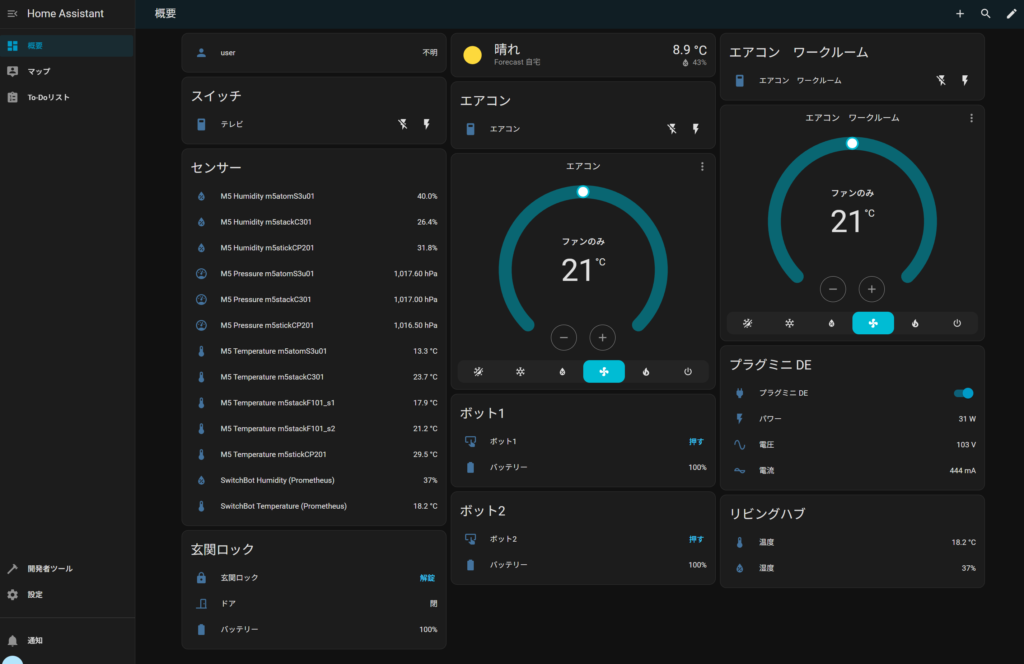Click the plus add icon in the header
This screenshot has height=664, width=1024.
point(960,14)
